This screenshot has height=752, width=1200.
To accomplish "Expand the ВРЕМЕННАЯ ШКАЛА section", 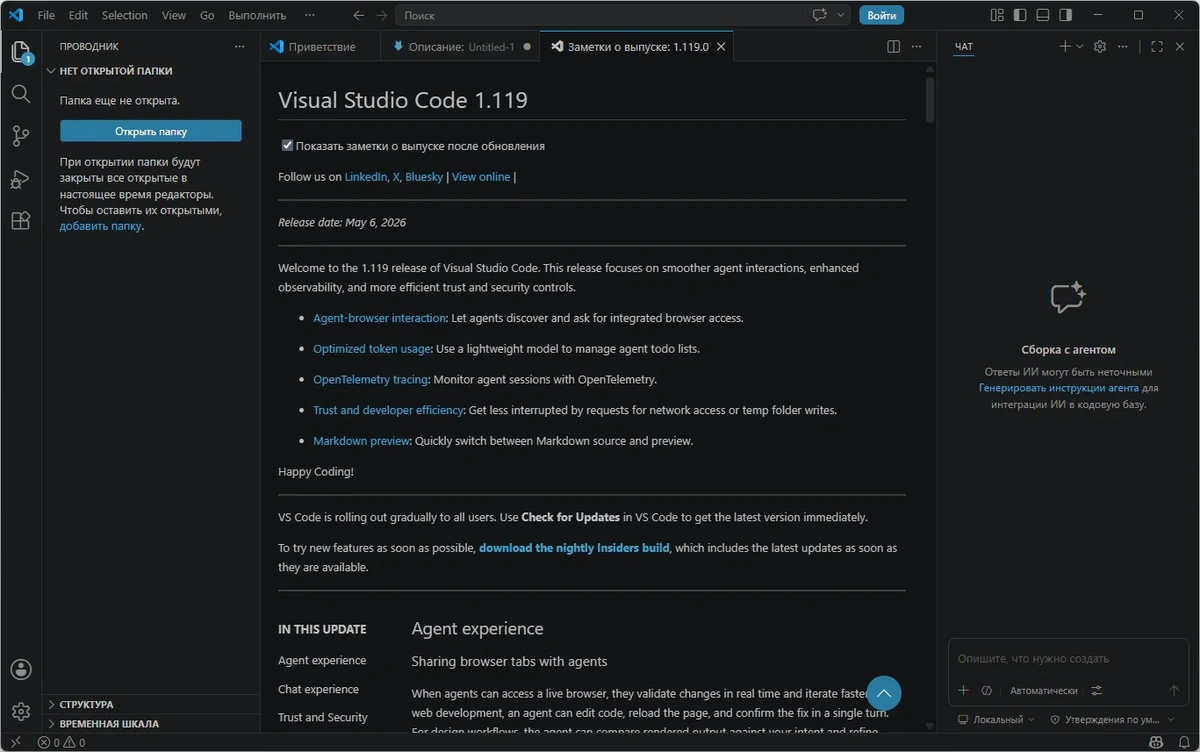I will coord(152,723).
